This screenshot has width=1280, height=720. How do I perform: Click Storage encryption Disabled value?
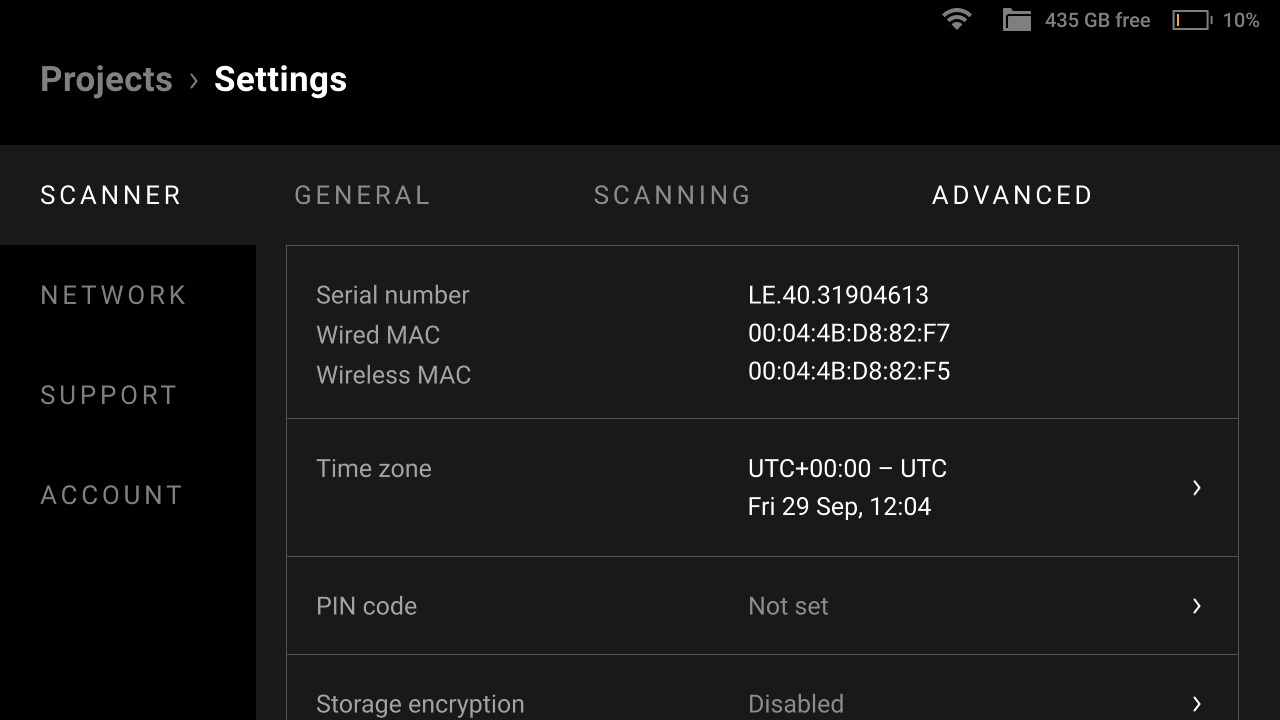point(796,703)
